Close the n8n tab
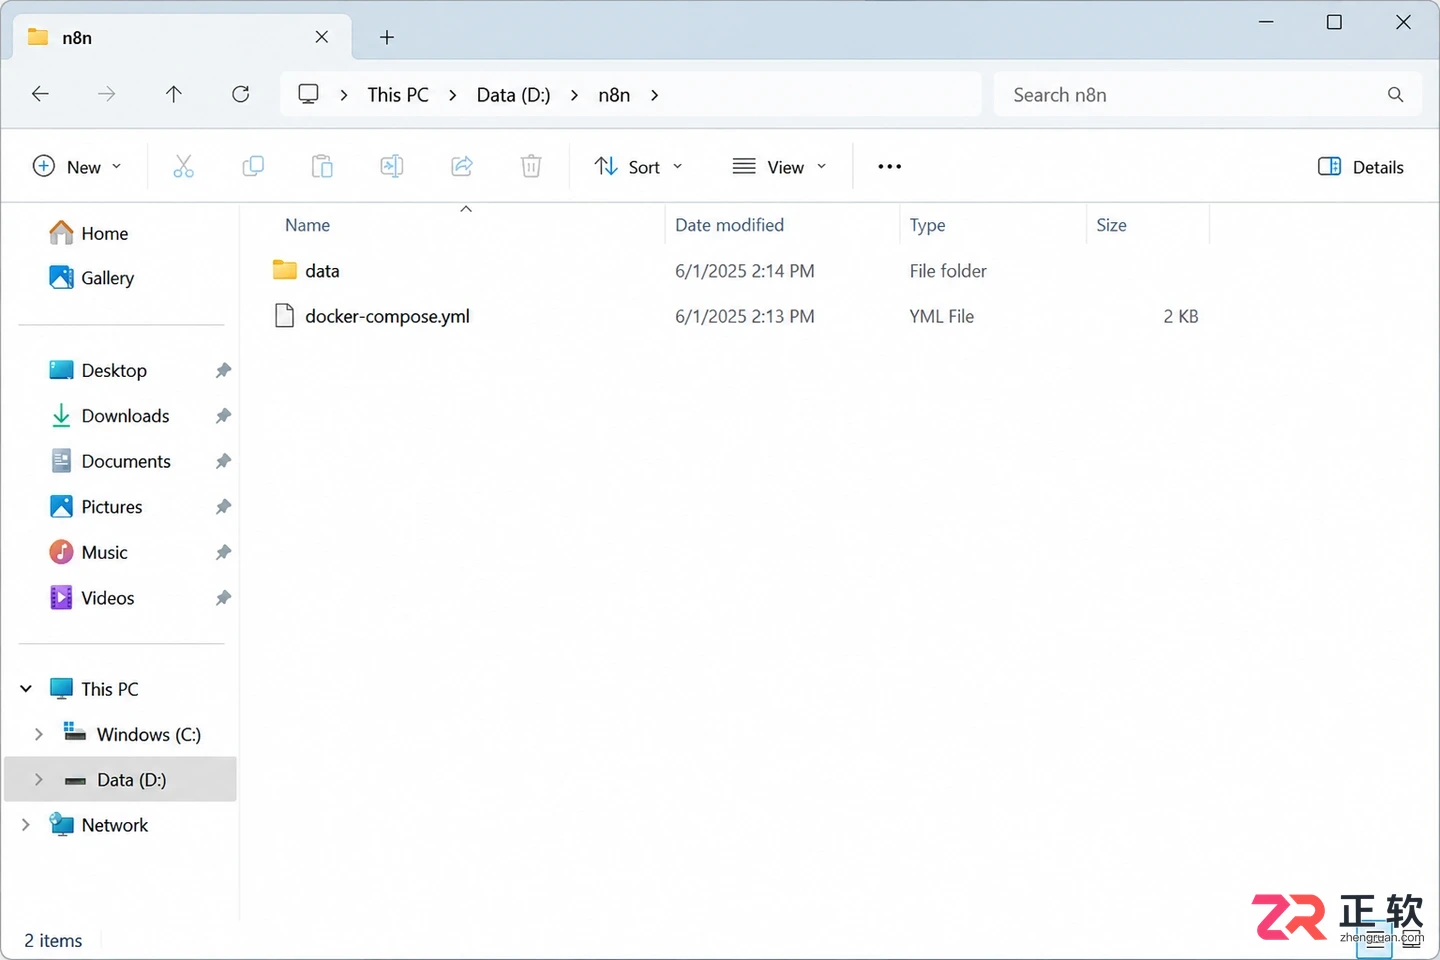 click(322, 37)
